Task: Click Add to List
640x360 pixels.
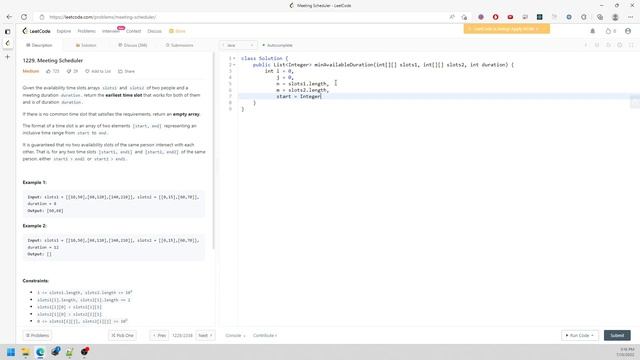Action: click(98, 71)
